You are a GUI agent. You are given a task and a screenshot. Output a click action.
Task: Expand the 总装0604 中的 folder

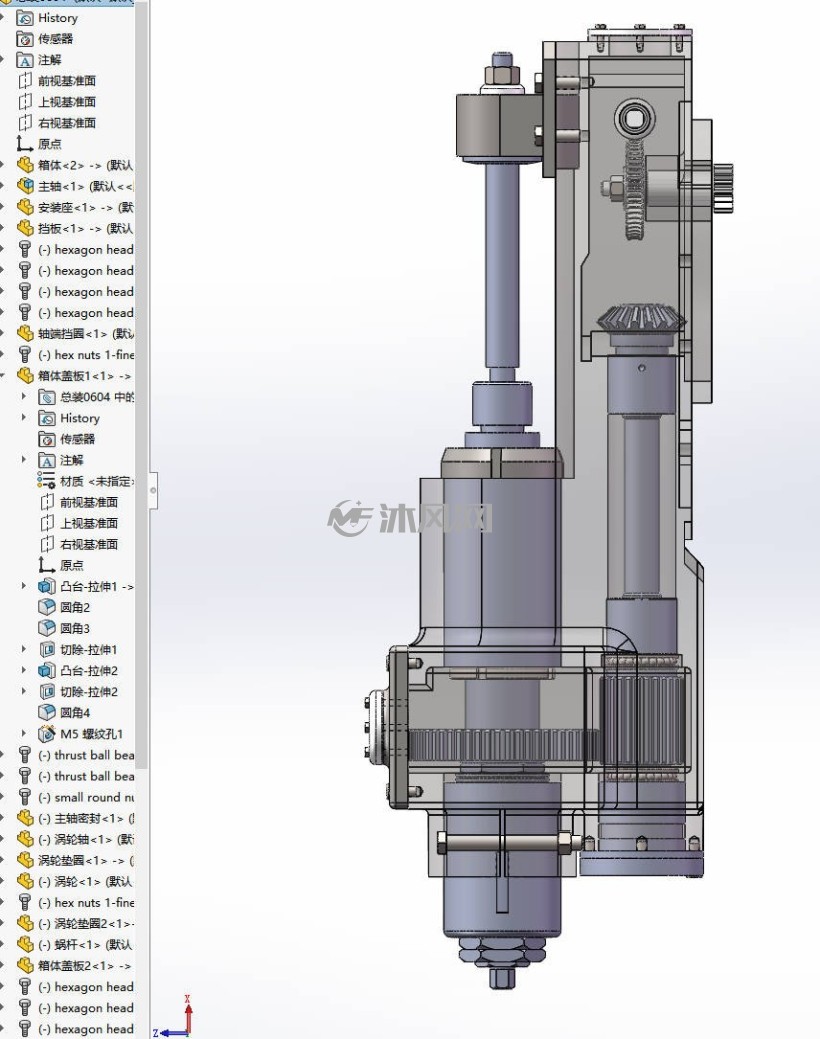(x=24, y=397)
